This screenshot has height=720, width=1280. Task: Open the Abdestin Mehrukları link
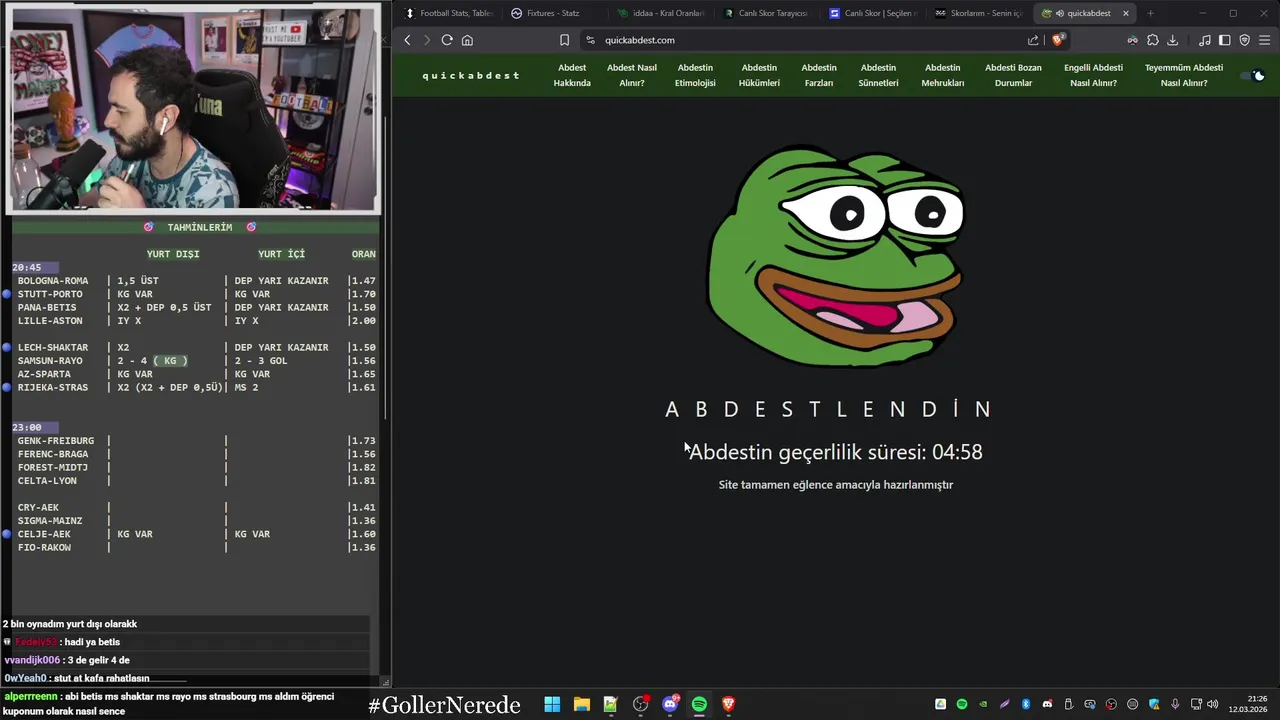[x=942, y=75]
